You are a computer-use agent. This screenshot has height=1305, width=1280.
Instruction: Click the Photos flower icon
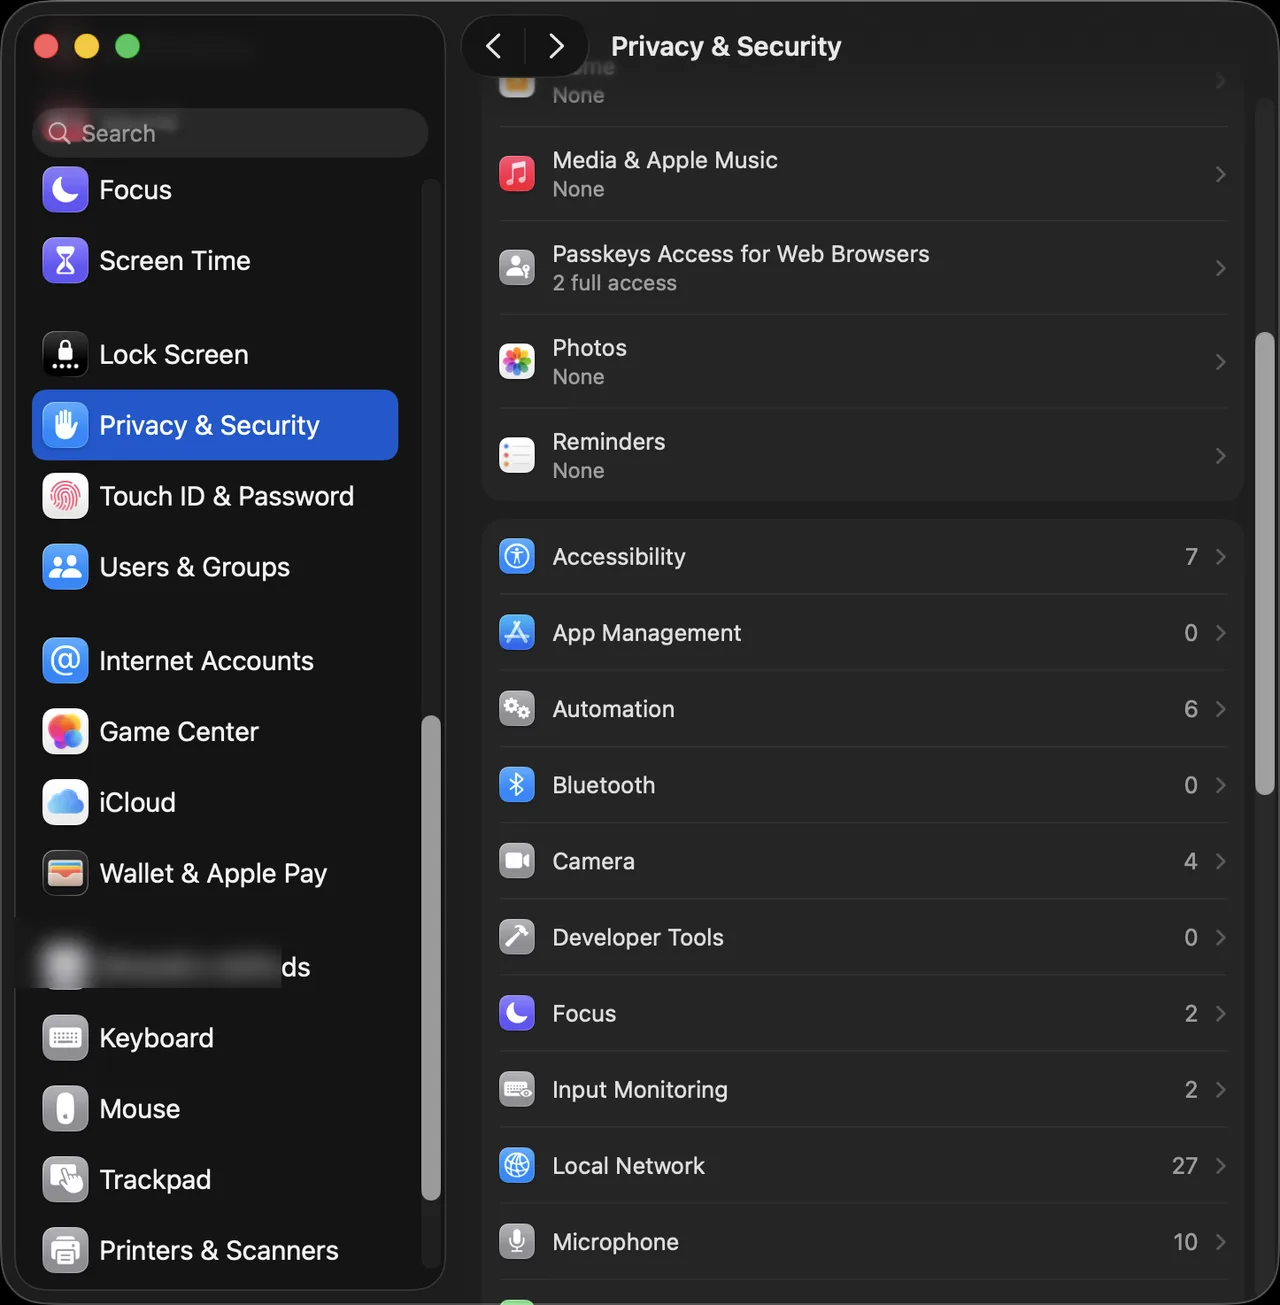tap(517, 362)
